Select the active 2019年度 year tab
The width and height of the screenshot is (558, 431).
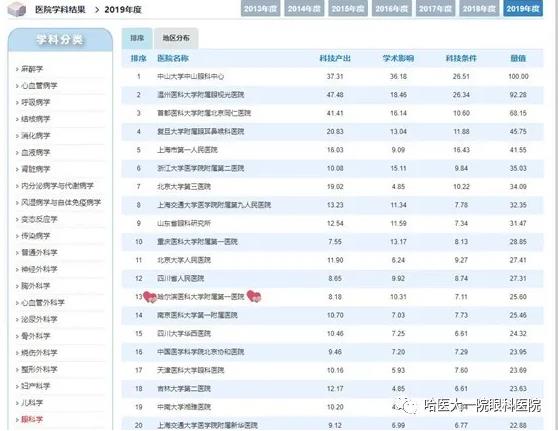point(523,9)
